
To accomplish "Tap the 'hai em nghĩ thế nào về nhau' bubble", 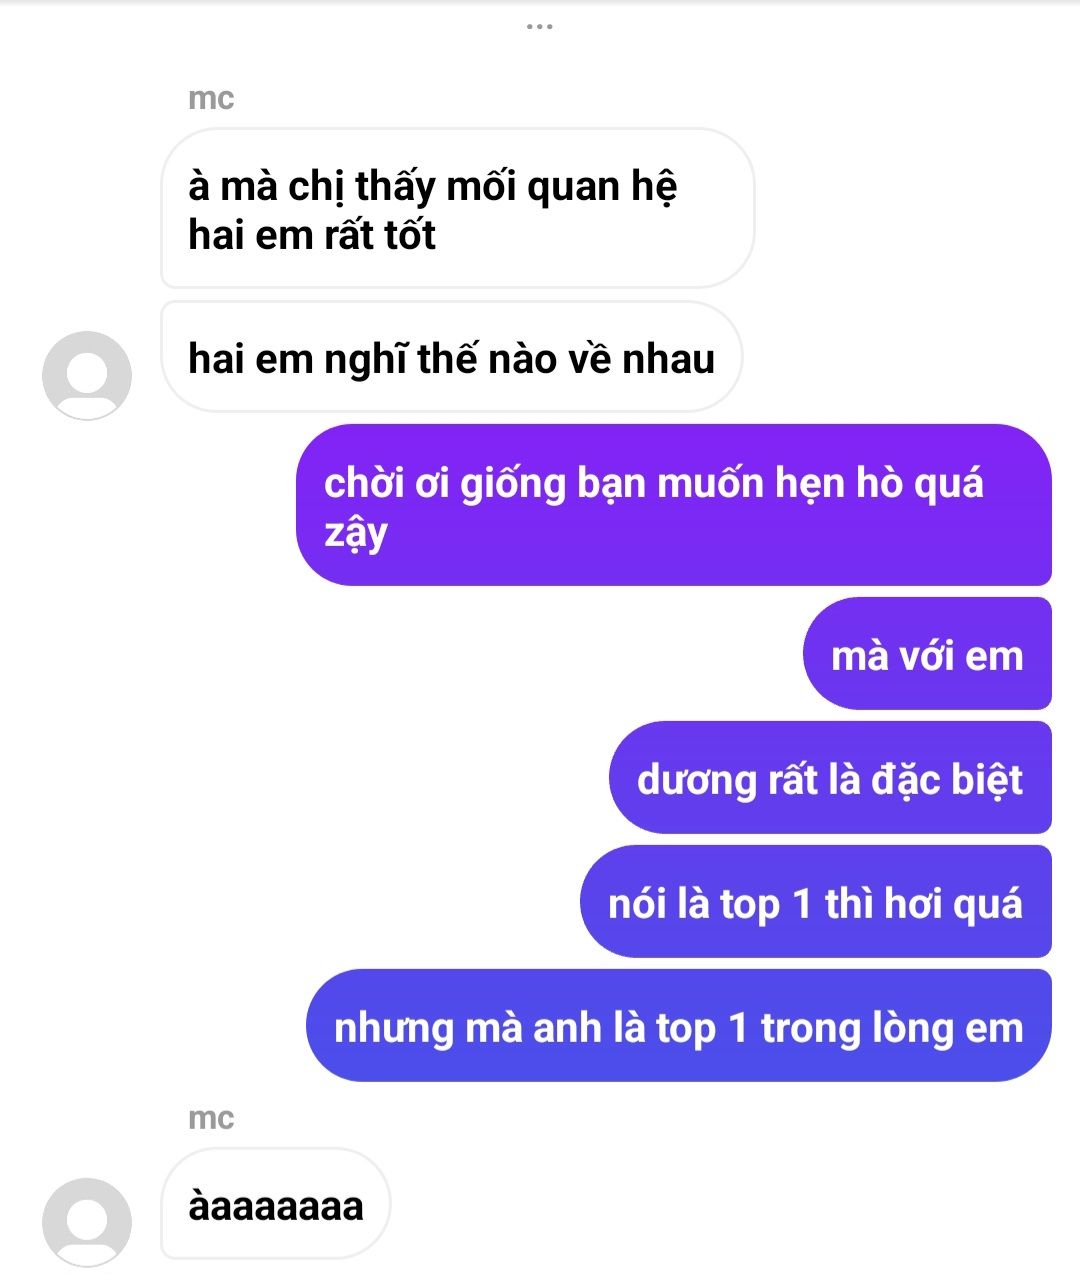I will [451, 357].
